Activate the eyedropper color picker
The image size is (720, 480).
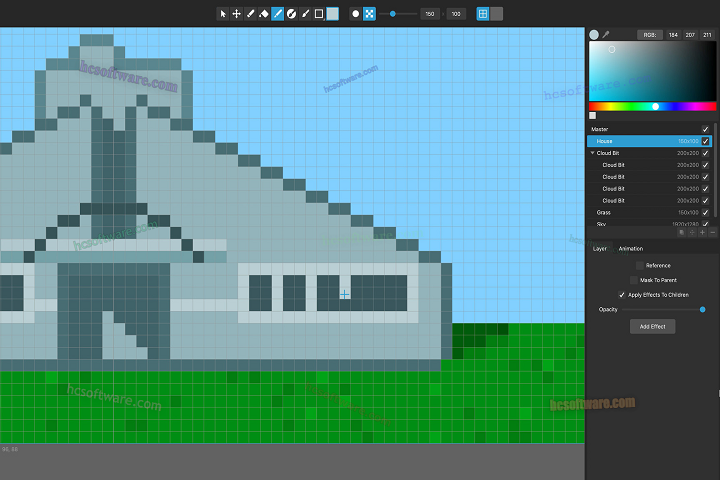(x=606, y=34)
